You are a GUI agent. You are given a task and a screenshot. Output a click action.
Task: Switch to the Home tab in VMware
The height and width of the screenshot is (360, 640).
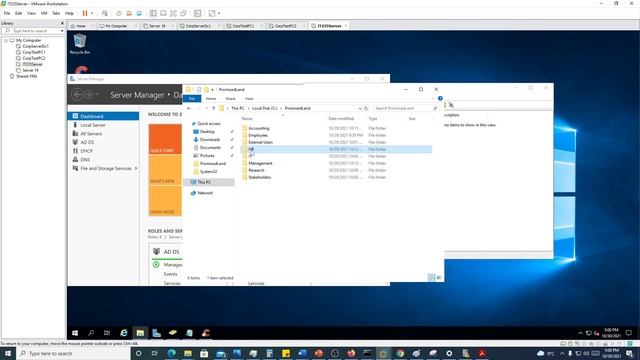[80, 26]
